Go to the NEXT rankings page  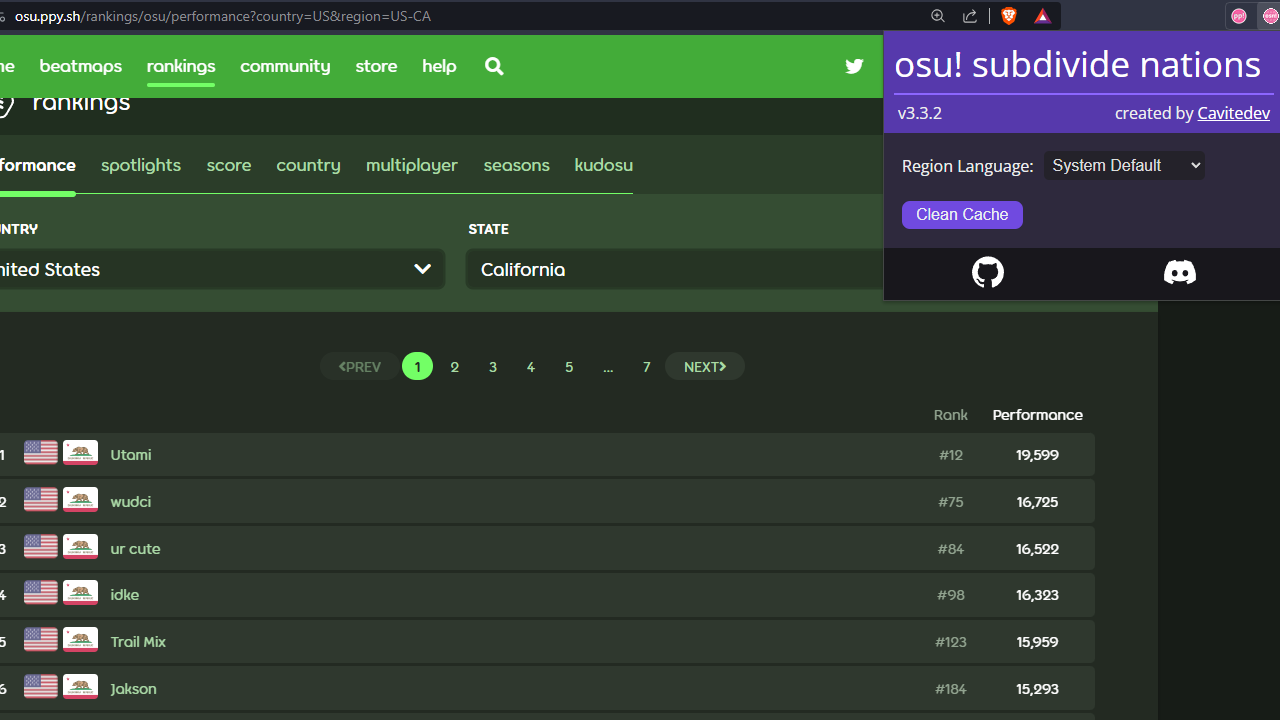[x=705, y=367]
